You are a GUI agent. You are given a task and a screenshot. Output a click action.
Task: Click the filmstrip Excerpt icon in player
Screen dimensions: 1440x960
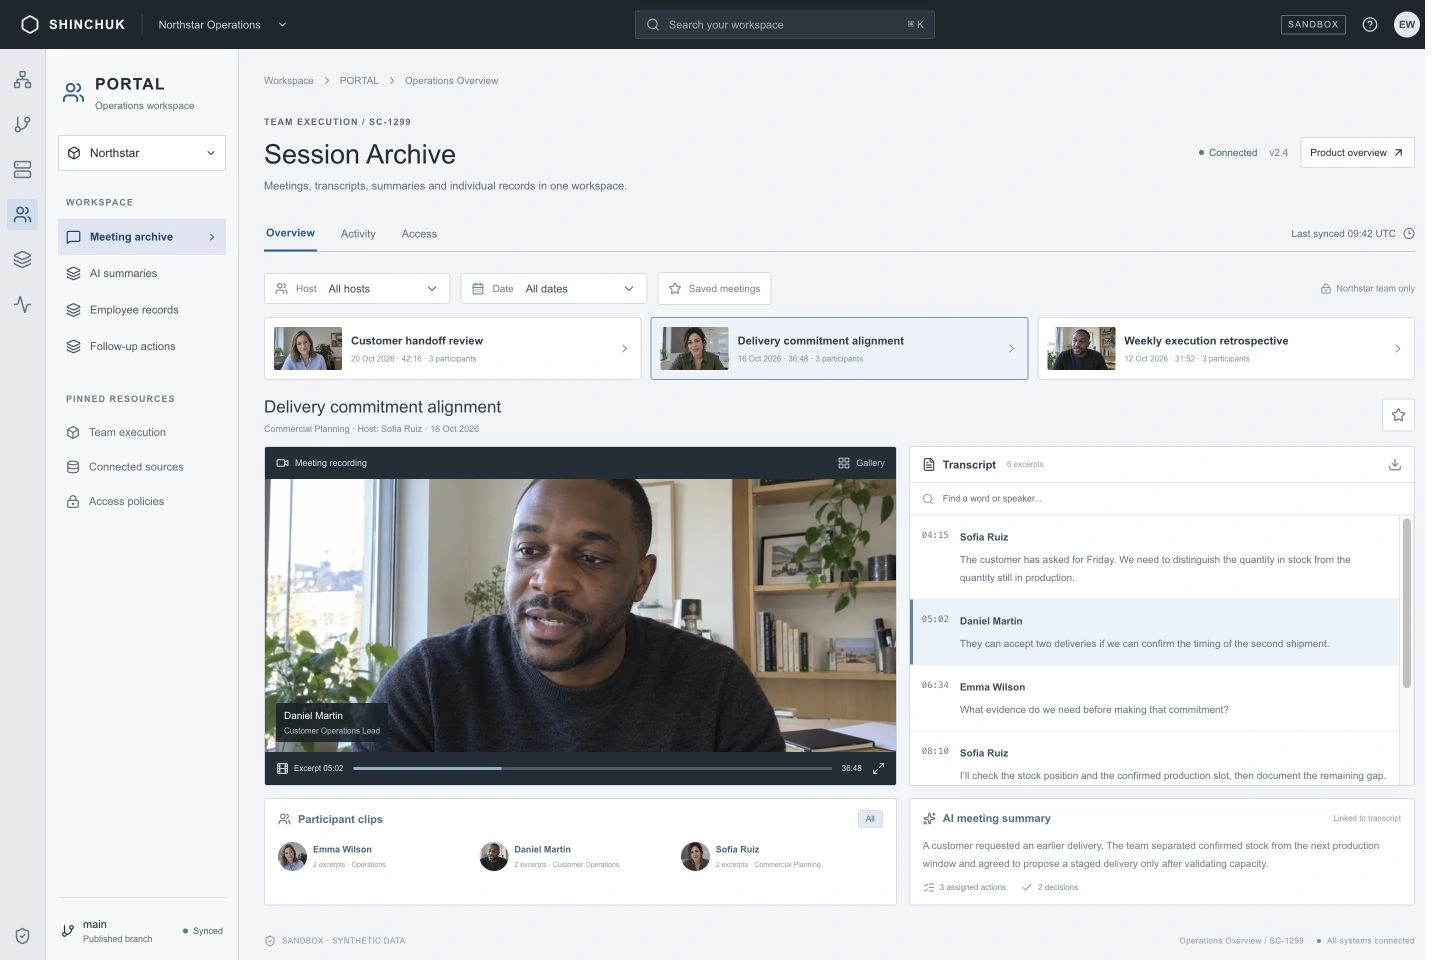click(x=282, y=768)
